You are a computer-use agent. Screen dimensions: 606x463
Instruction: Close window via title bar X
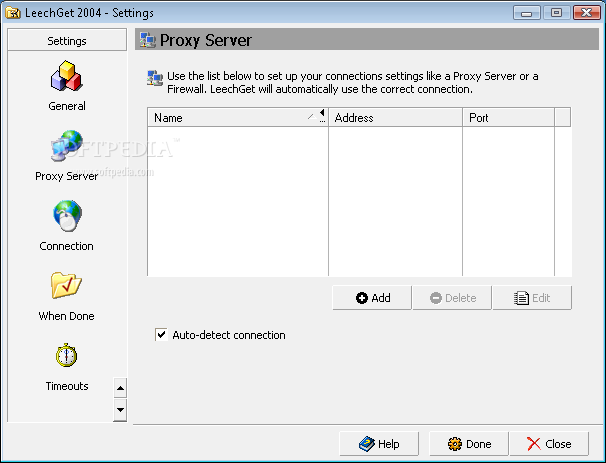[587, 13]
